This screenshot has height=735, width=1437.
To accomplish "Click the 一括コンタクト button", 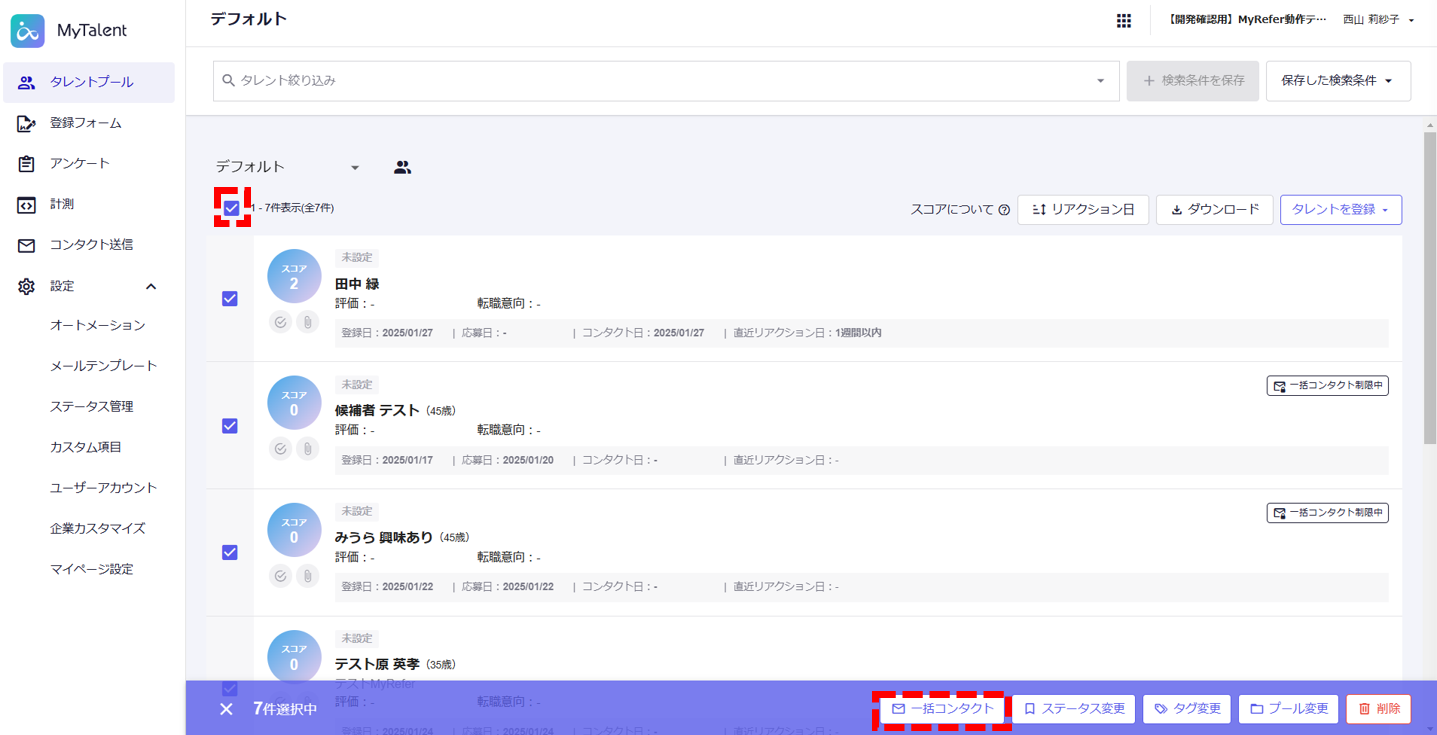I will 942,709.
